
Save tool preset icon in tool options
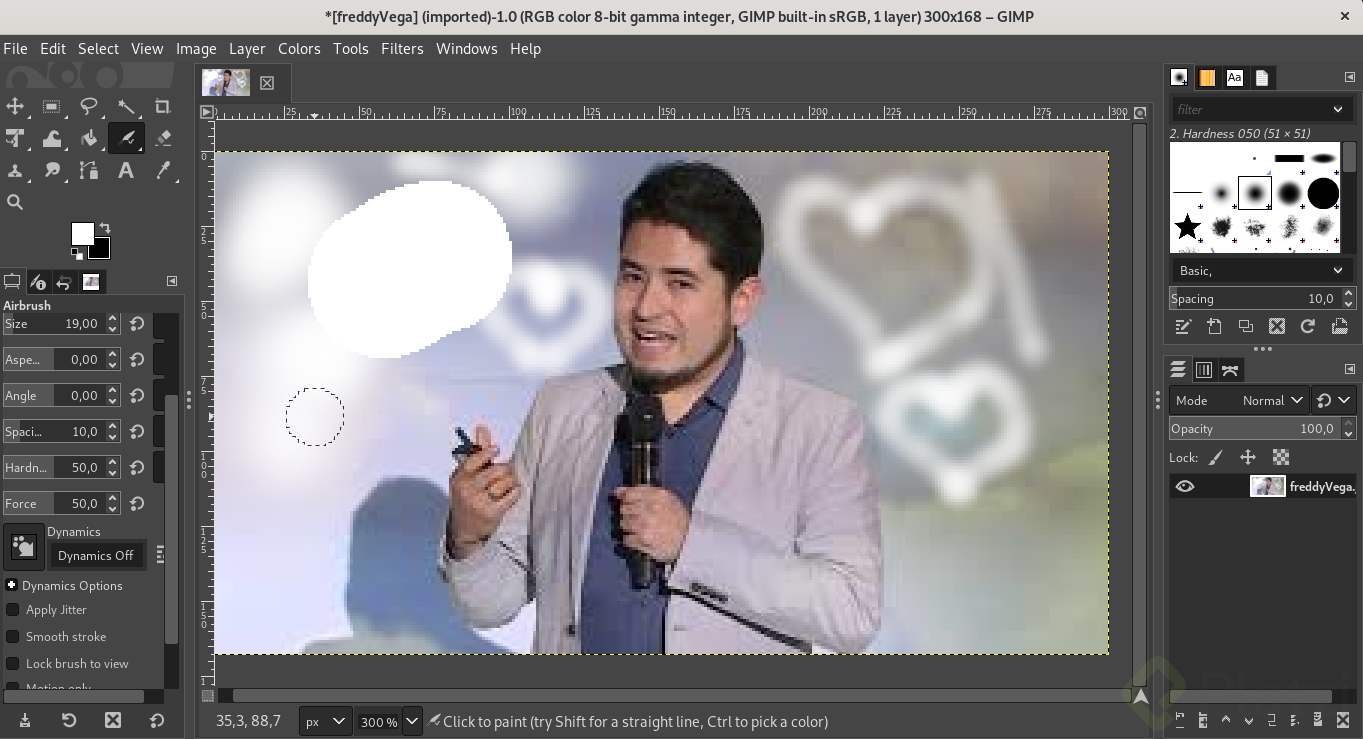tap(25, 720)
